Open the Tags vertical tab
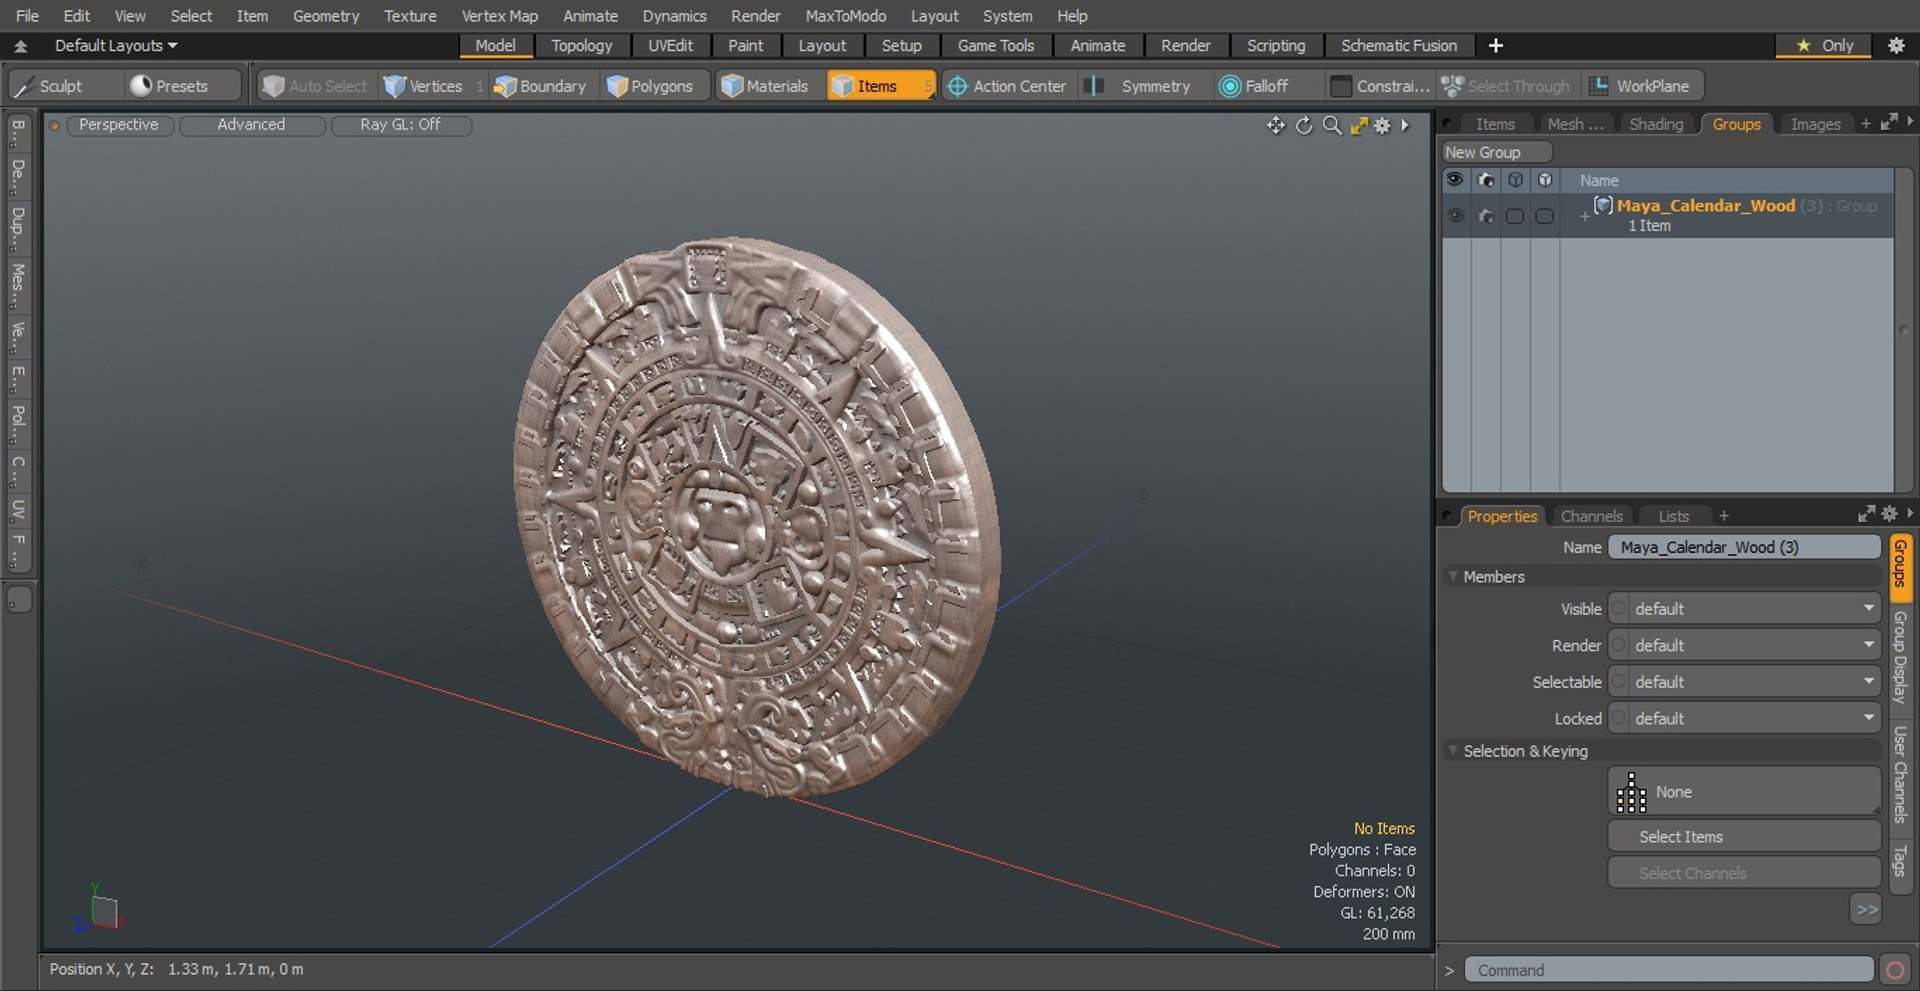 [x=1900, y=861]
